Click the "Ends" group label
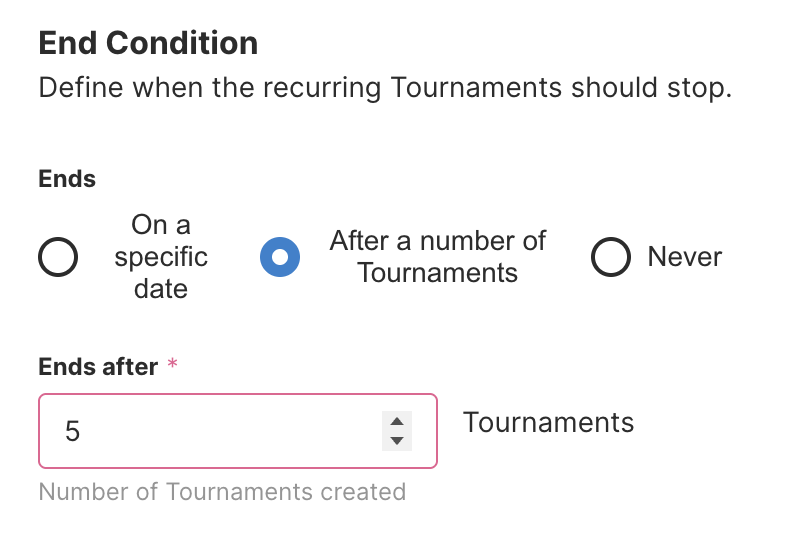 coord(67,179)
